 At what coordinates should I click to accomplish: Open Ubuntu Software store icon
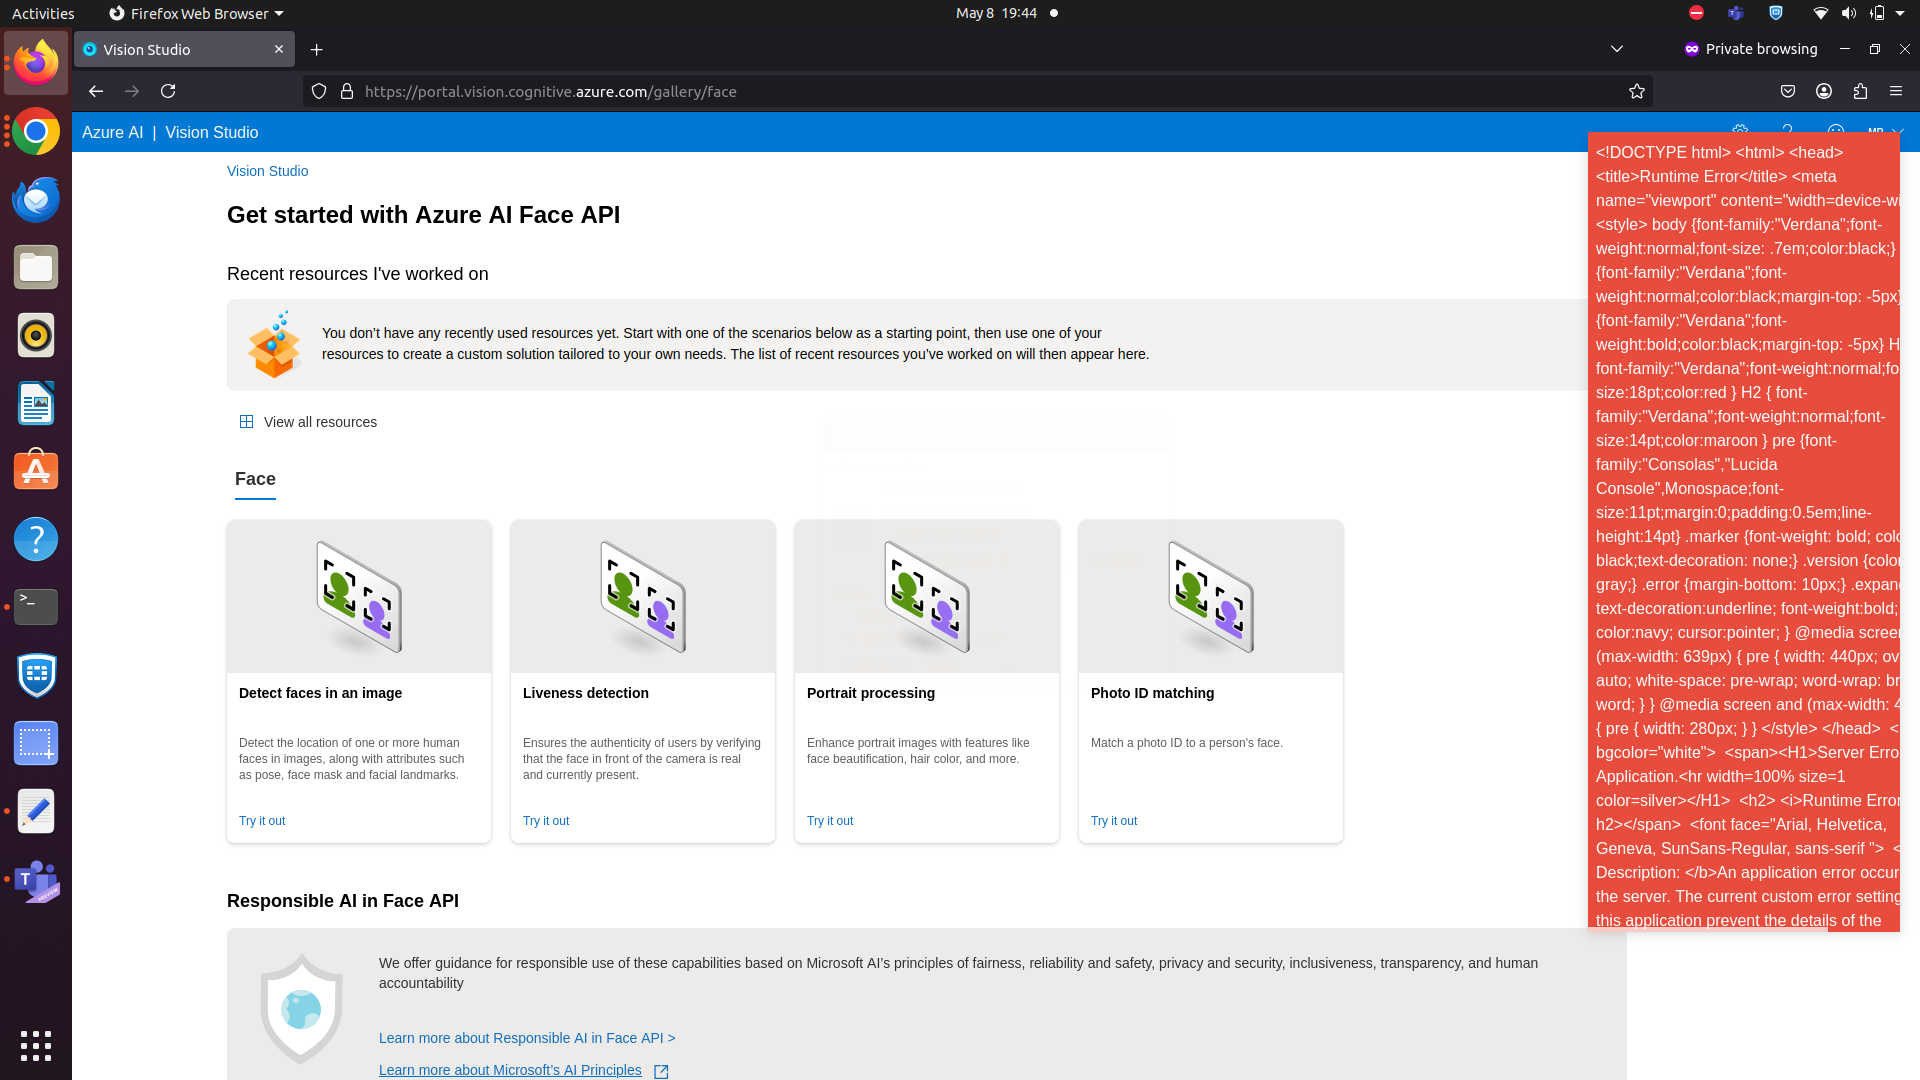36,471
